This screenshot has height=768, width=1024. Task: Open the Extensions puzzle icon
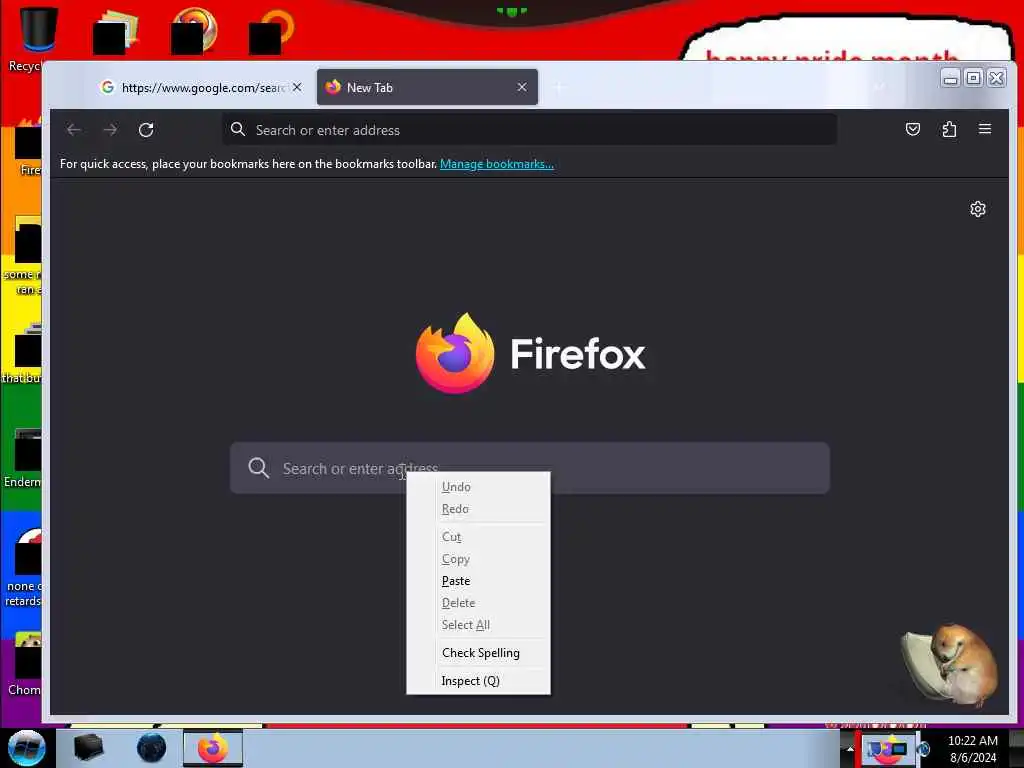pos(949,129)
